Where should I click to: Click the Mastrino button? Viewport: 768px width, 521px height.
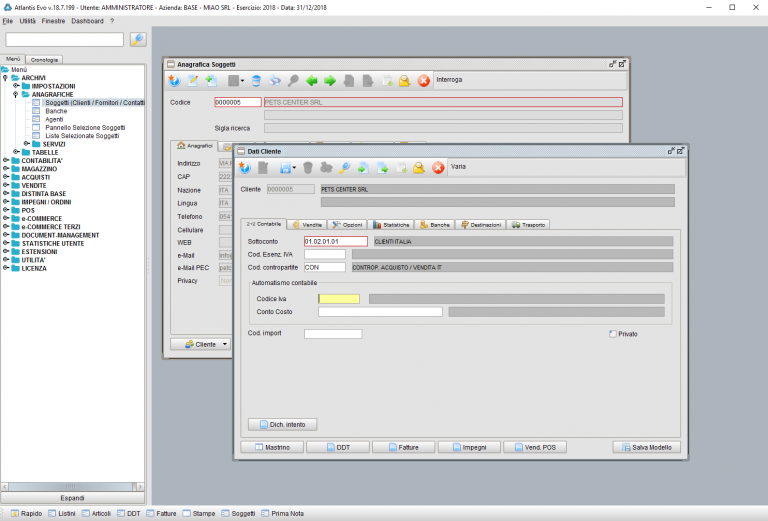click(x=272, y=447)
